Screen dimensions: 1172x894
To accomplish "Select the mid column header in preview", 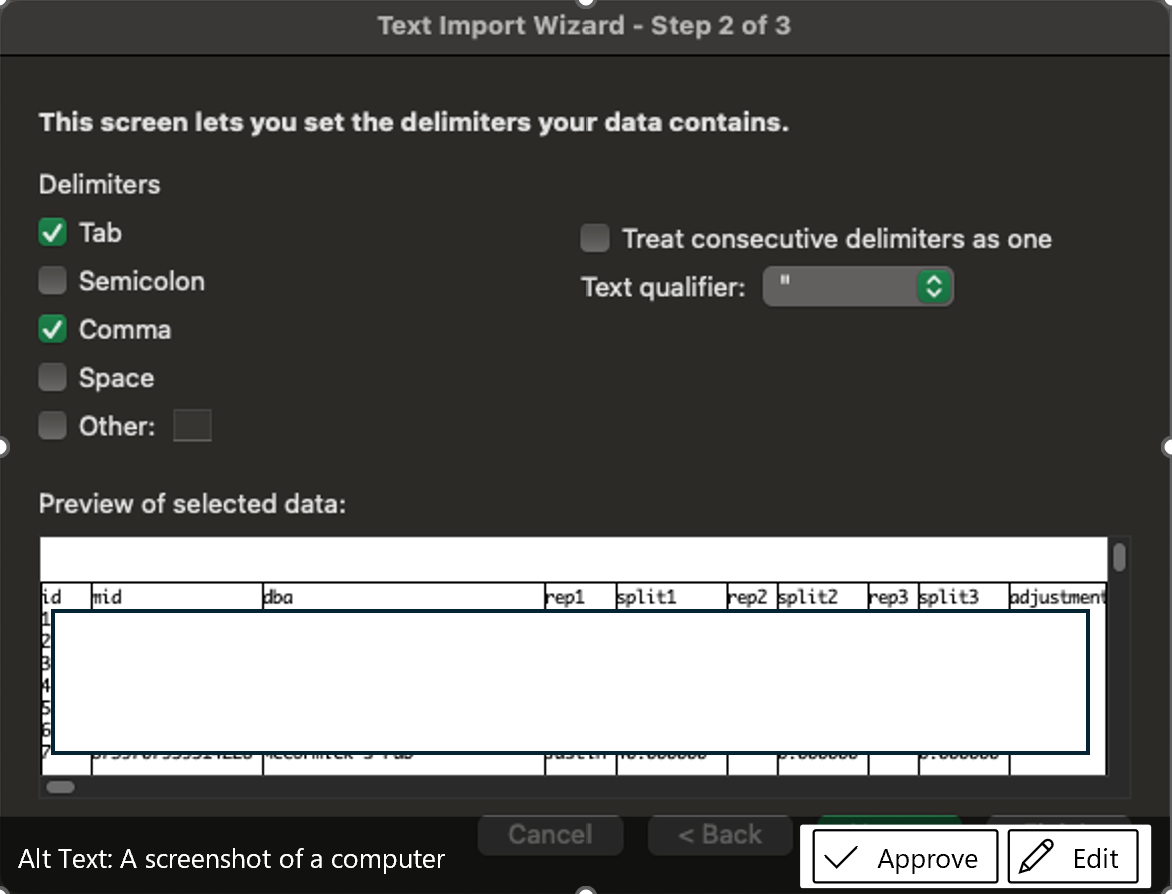I will pyautogui.click(x=175, y=597).
